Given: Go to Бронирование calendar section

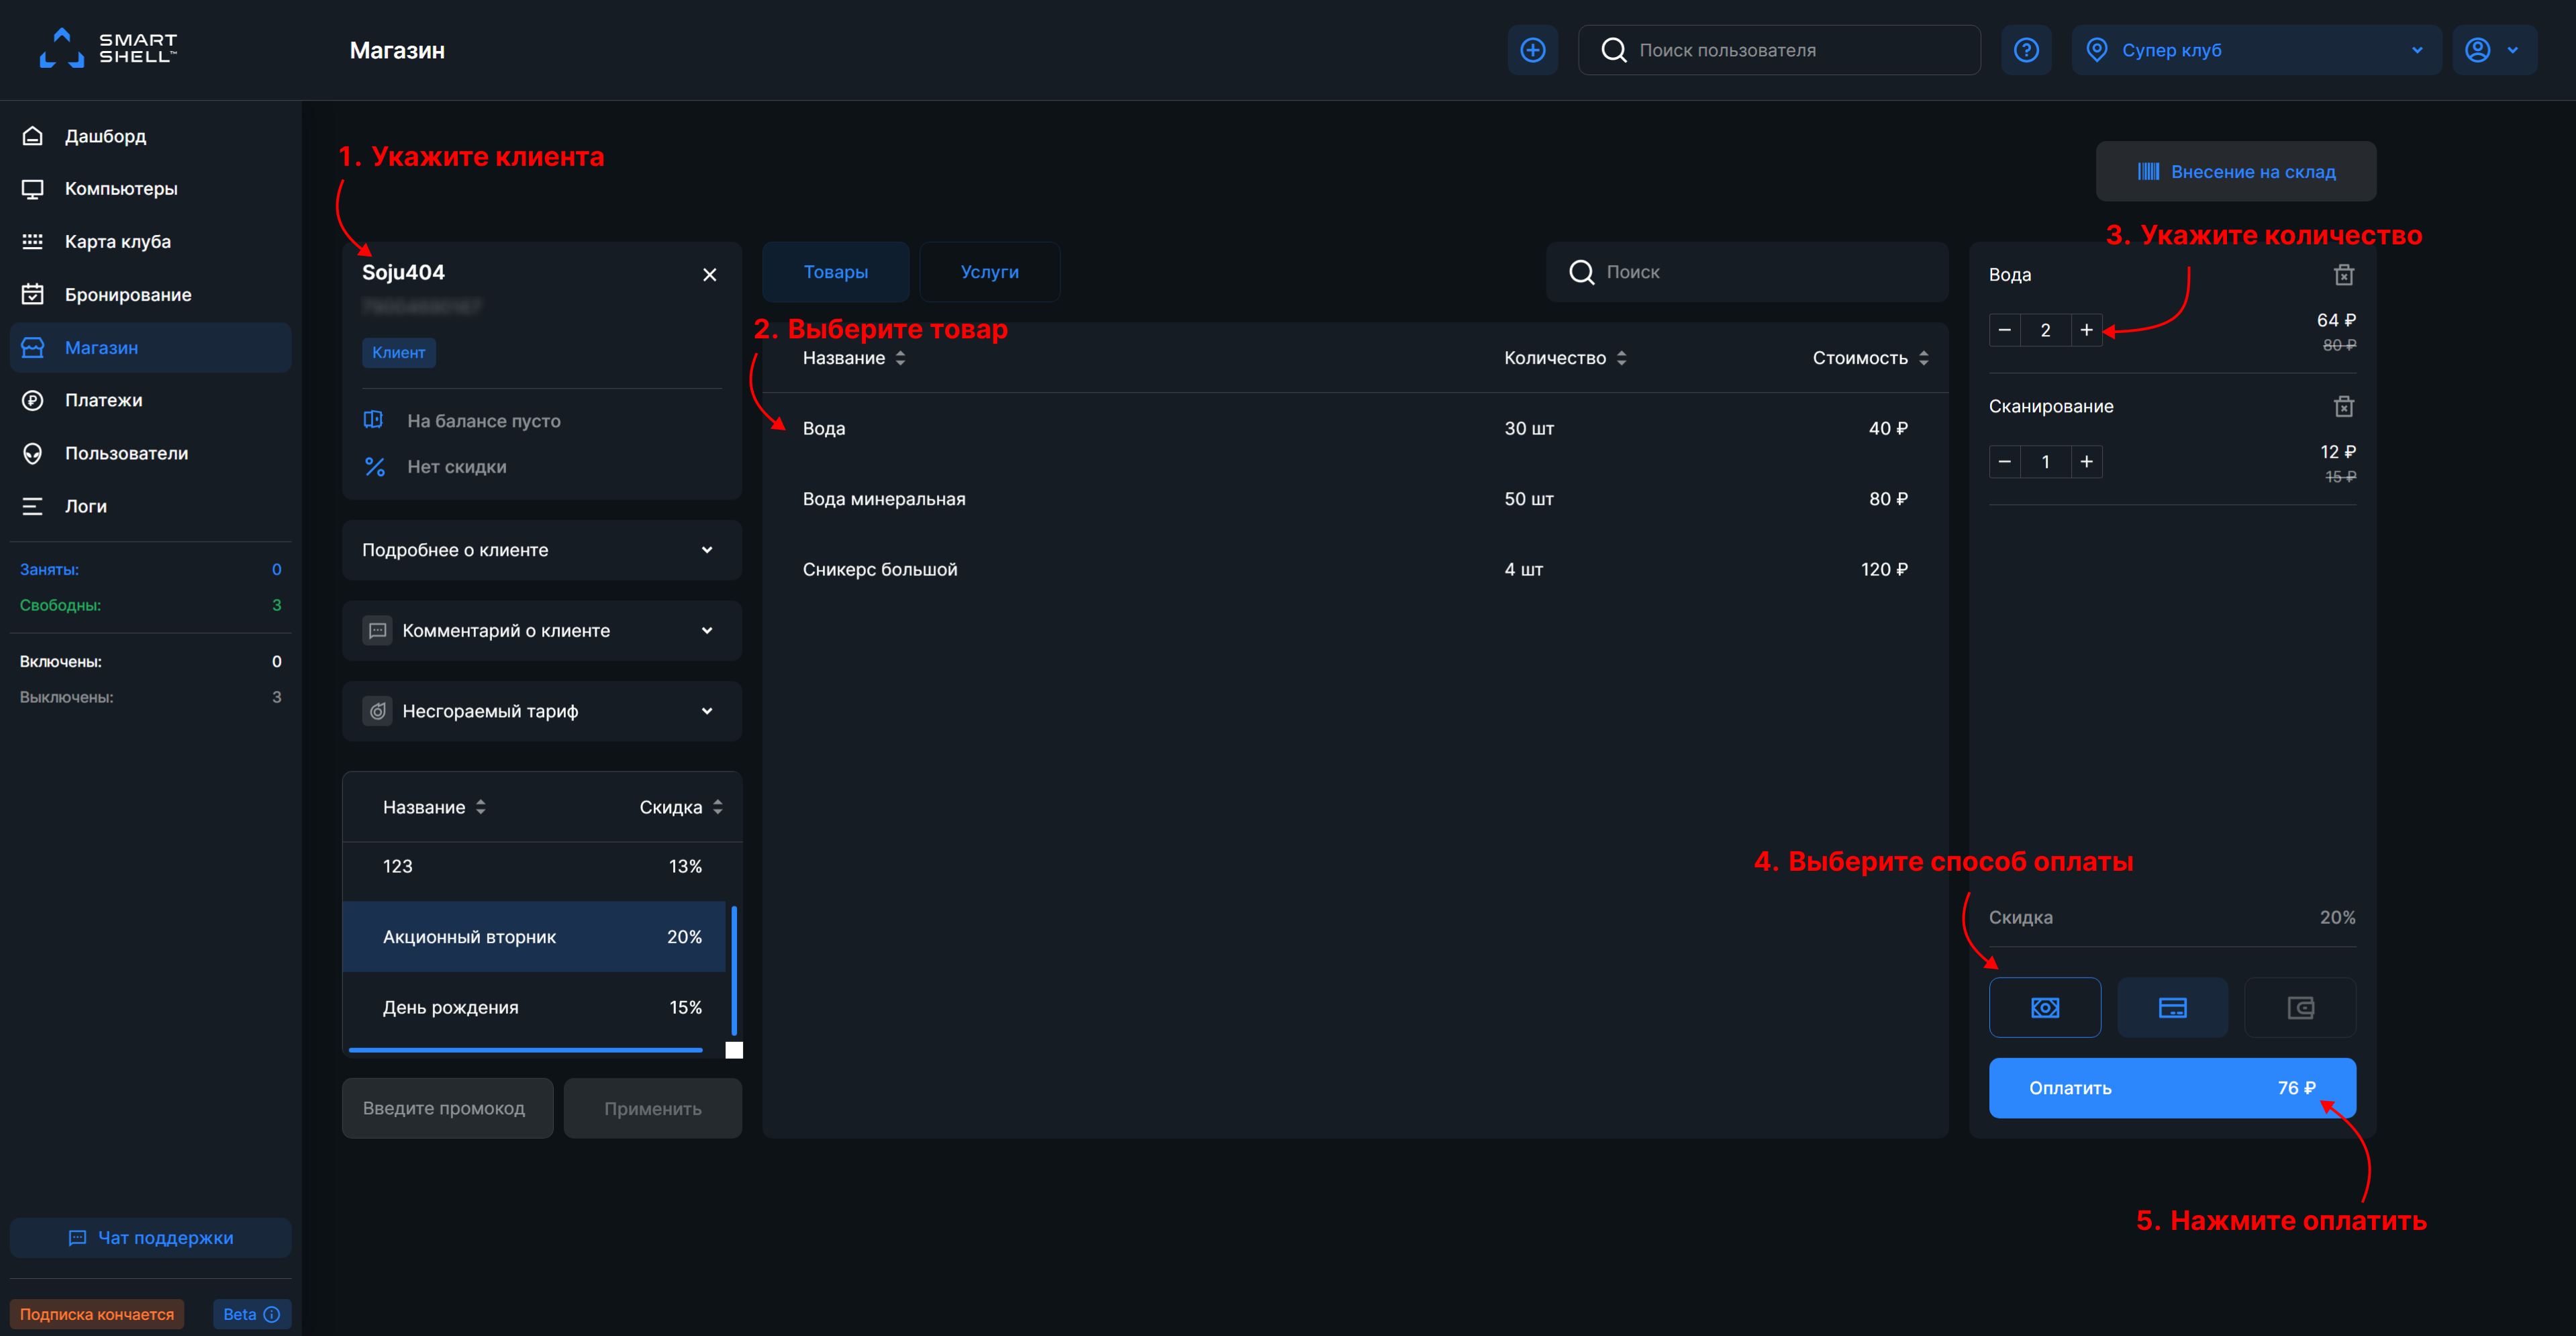Looking at the screenshot, I should click(127, 295).
